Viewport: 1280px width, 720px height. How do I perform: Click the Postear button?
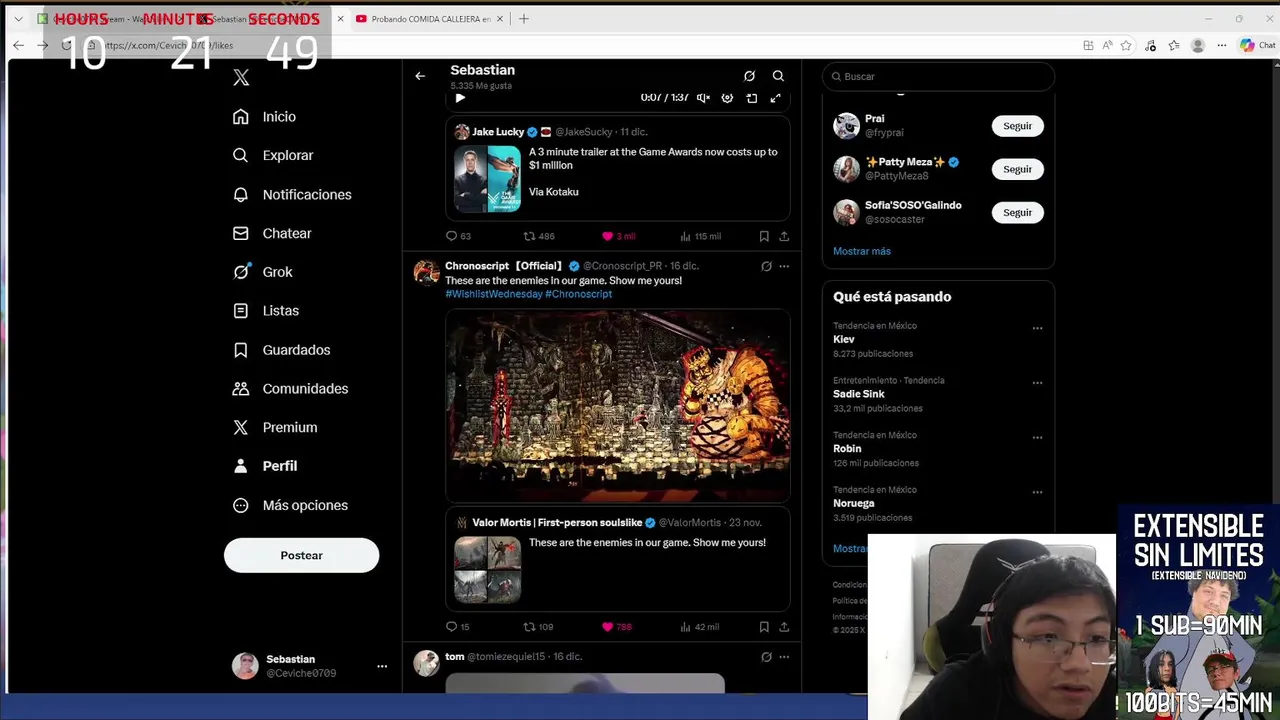point(301,555)
